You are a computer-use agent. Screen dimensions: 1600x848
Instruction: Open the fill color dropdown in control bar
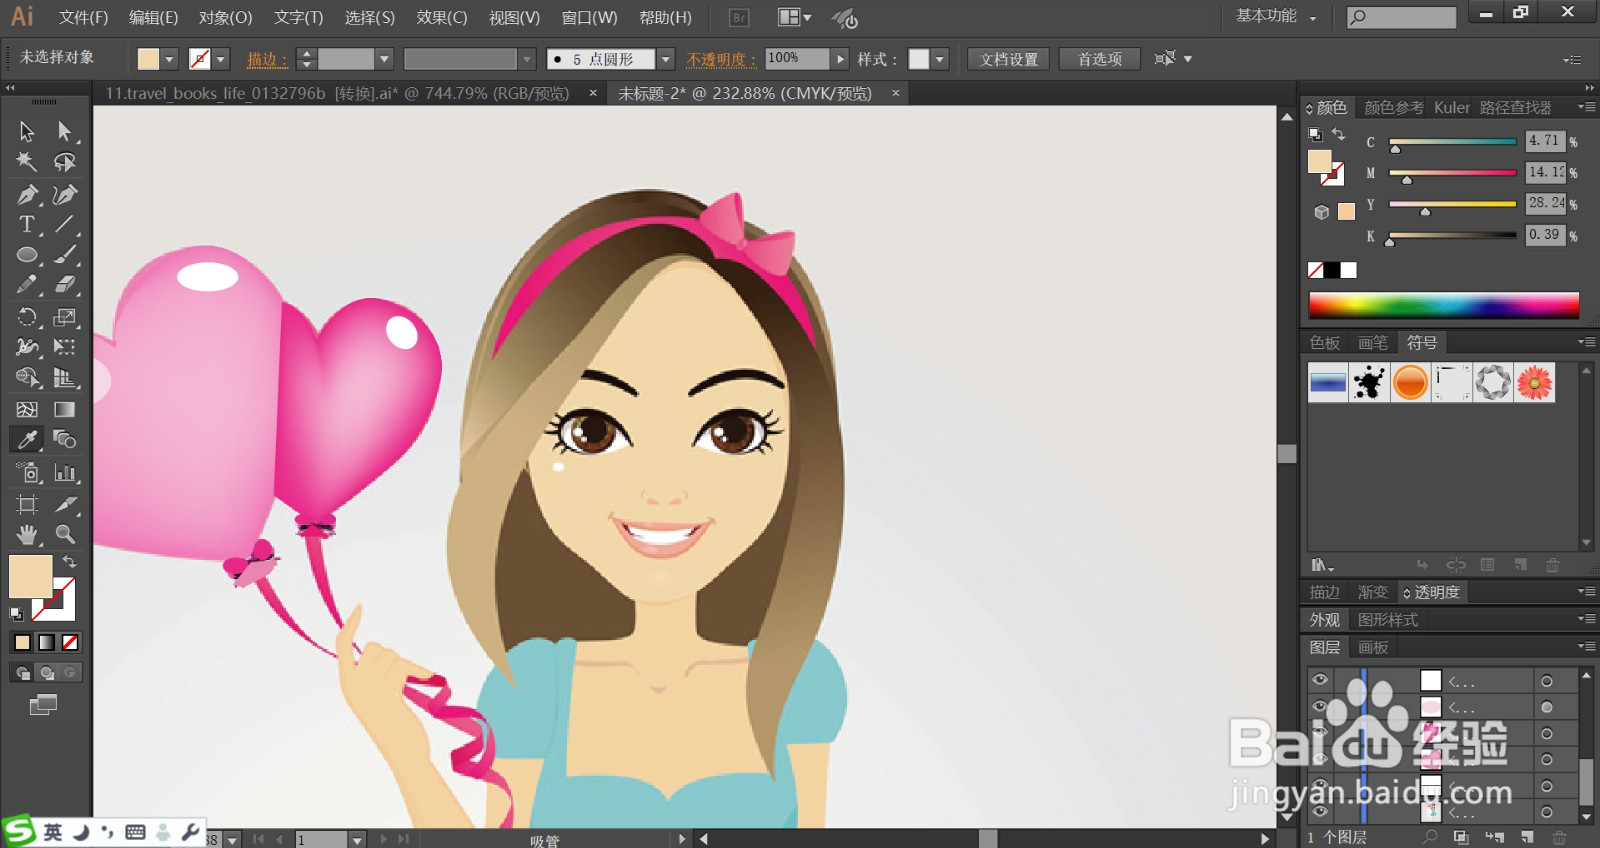[x=169, y=59]
